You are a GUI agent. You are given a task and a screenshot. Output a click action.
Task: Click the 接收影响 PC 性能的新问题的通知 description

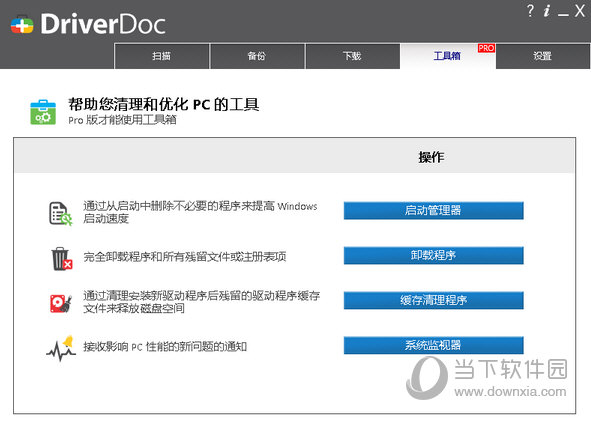[x=165, y=346]
